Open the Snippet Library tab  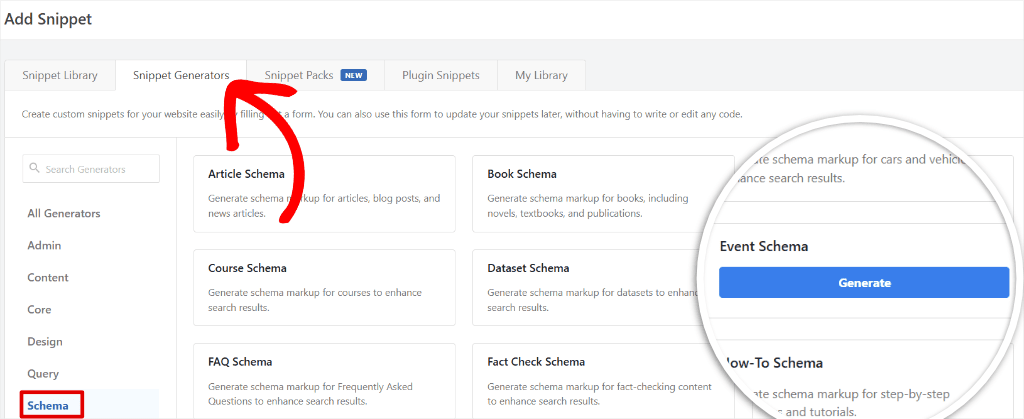(x=59, y=75)
